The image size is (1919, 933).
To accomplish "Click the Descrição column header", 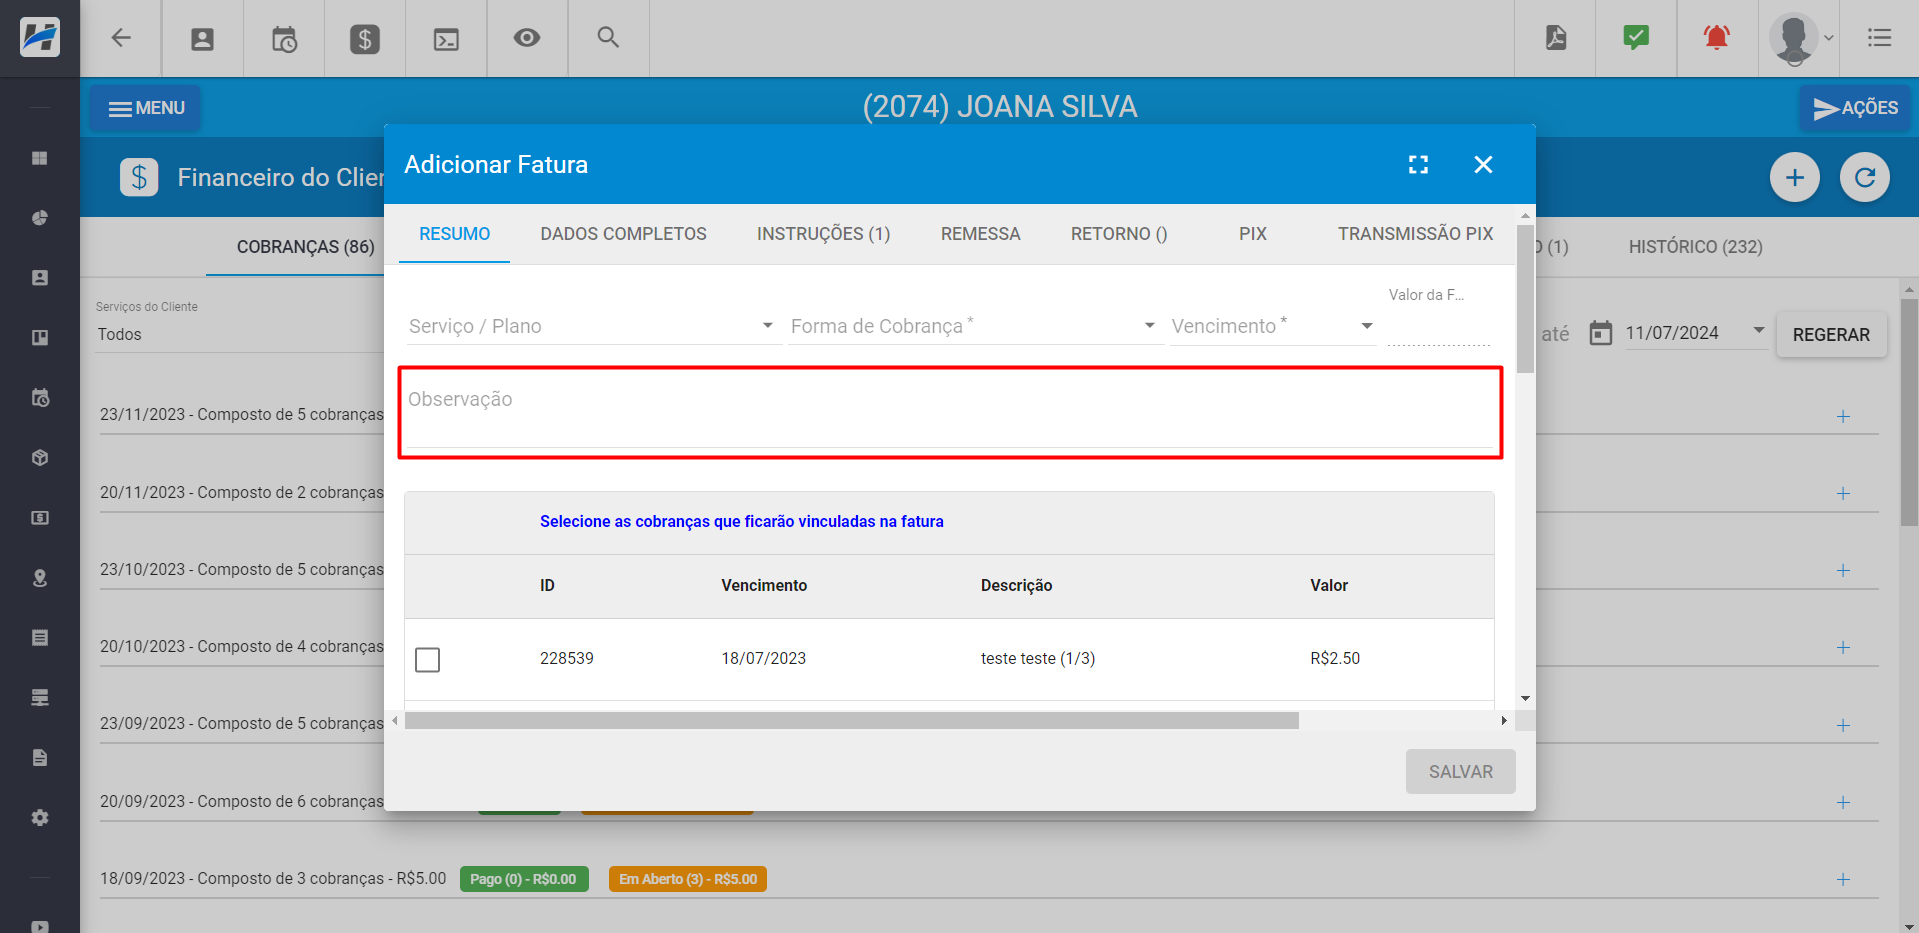I will click(1016, 585).
